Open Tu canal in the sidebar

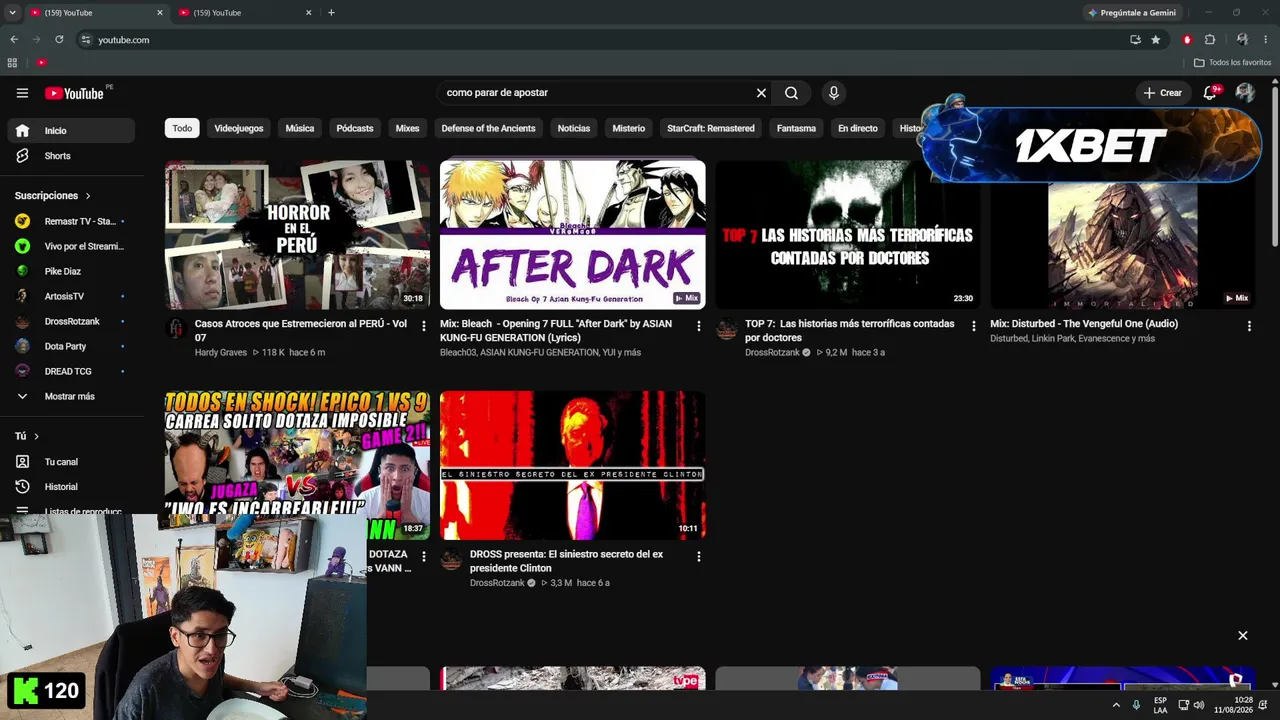click(71, 462)
